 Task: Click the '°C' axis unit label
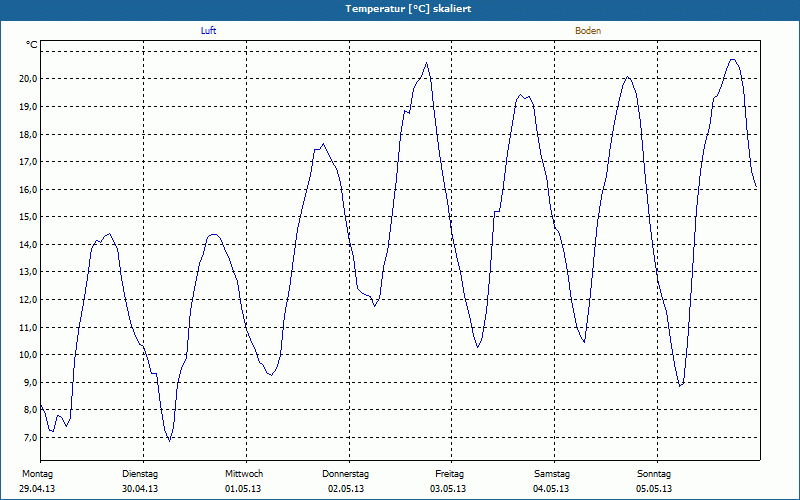click(x=32, y=45)
